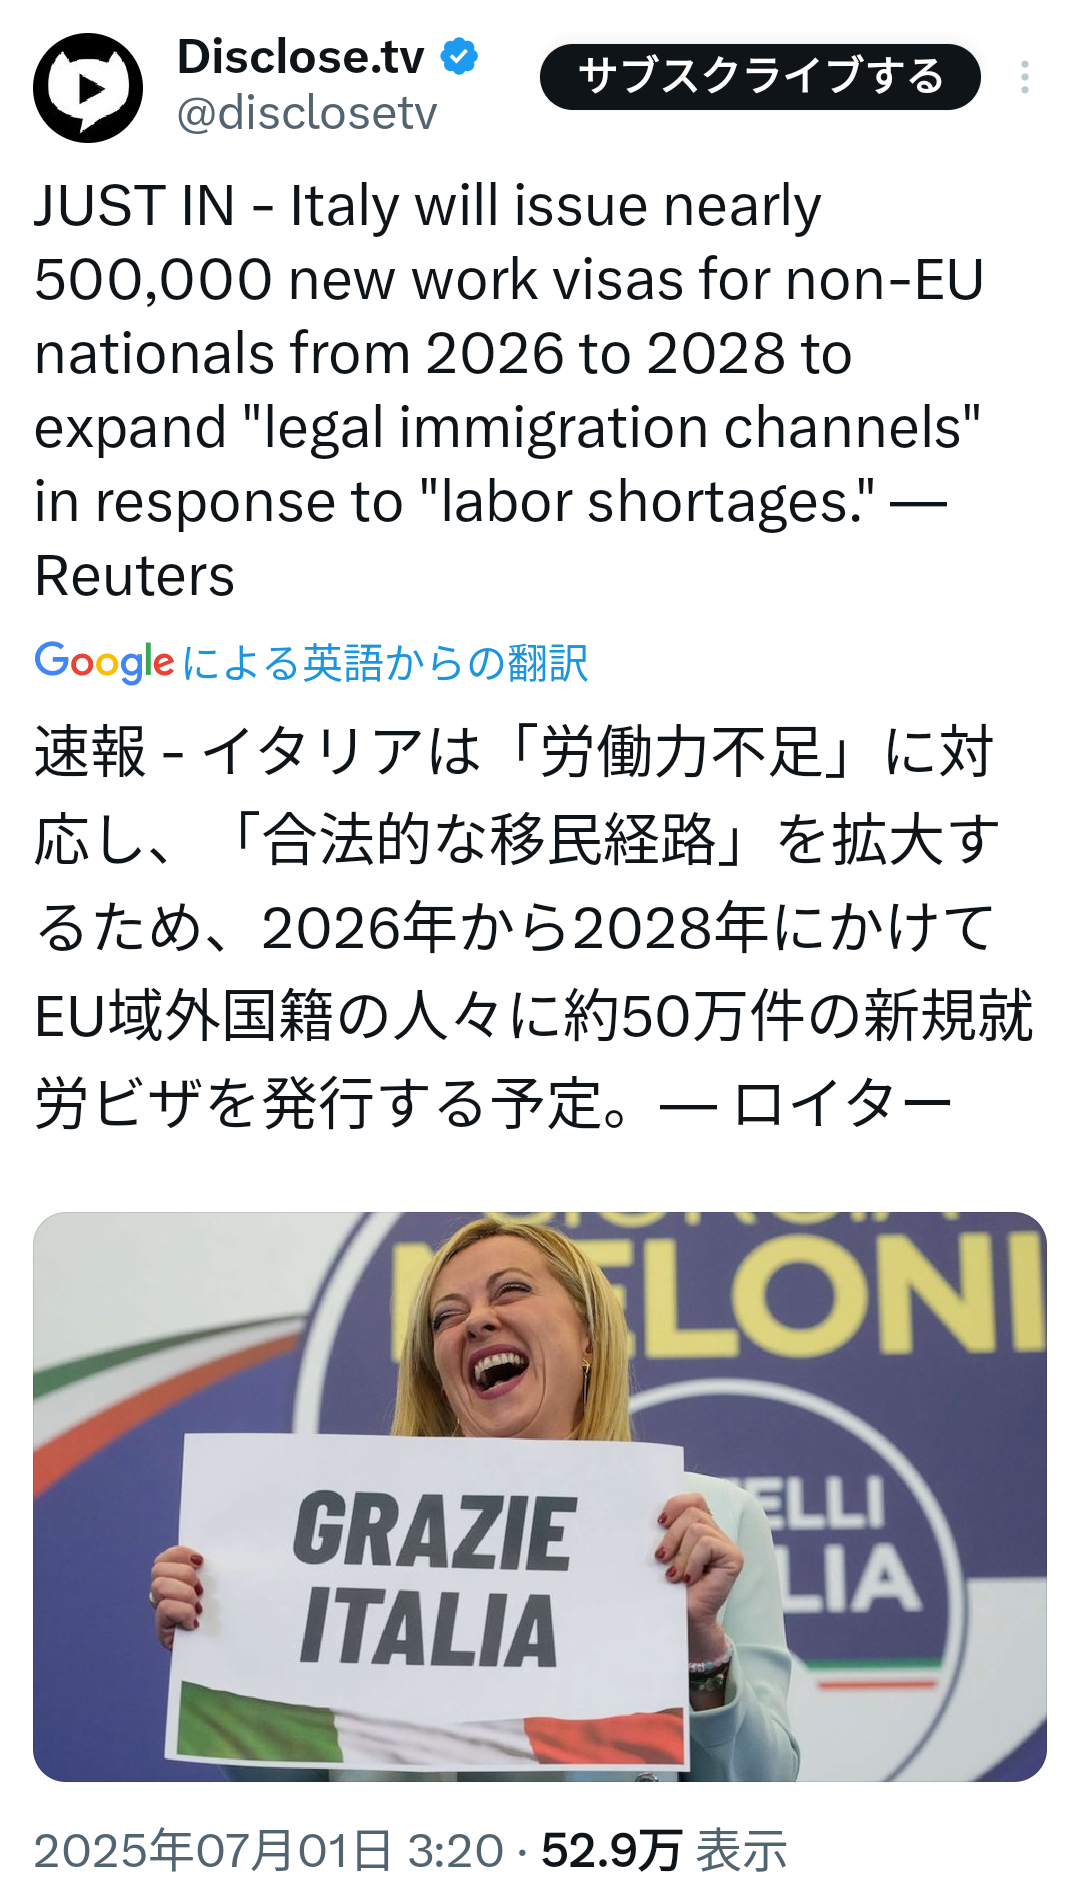Tap the @disclosetv handle
This screenshot has width=1080, height=1894.
click(x=307, y=113)
